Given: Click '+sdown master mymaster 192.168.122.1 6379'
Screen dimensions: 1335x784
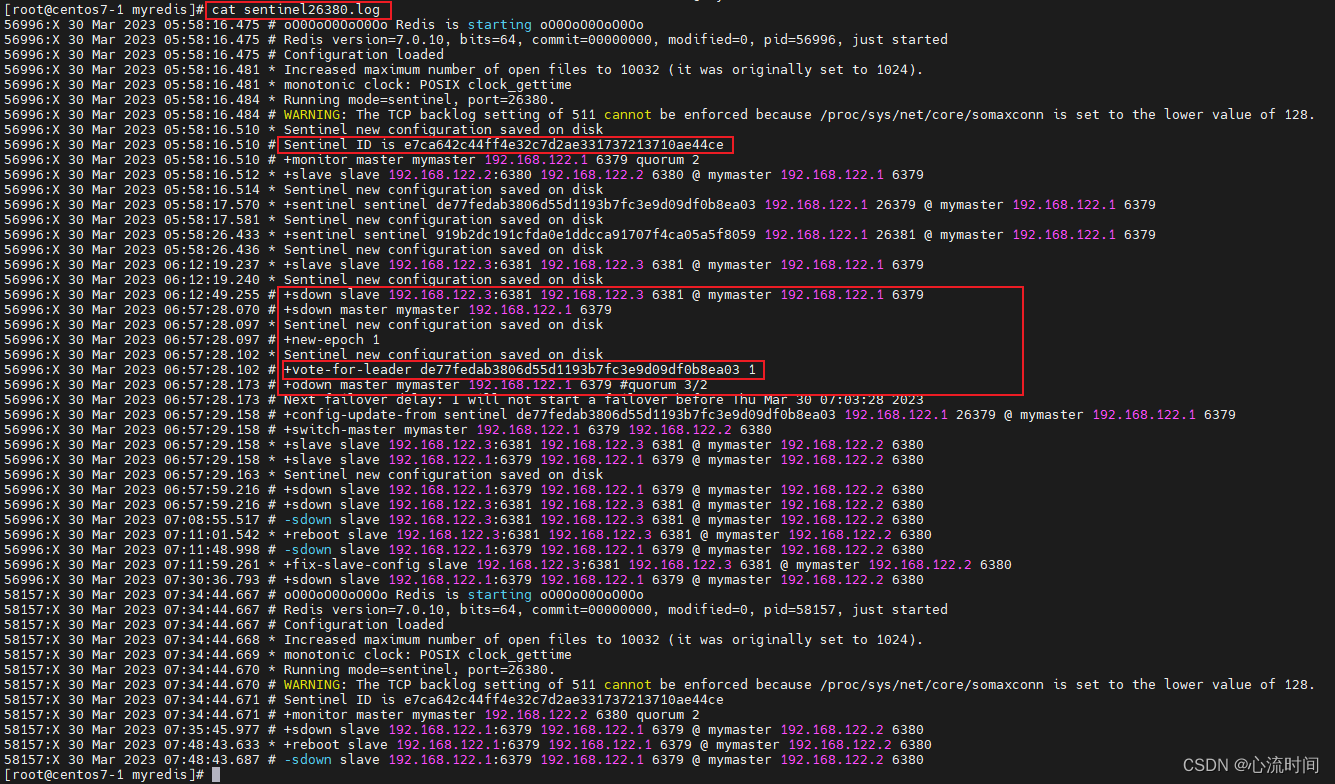Looking at the screenshot, I should 447,310.
